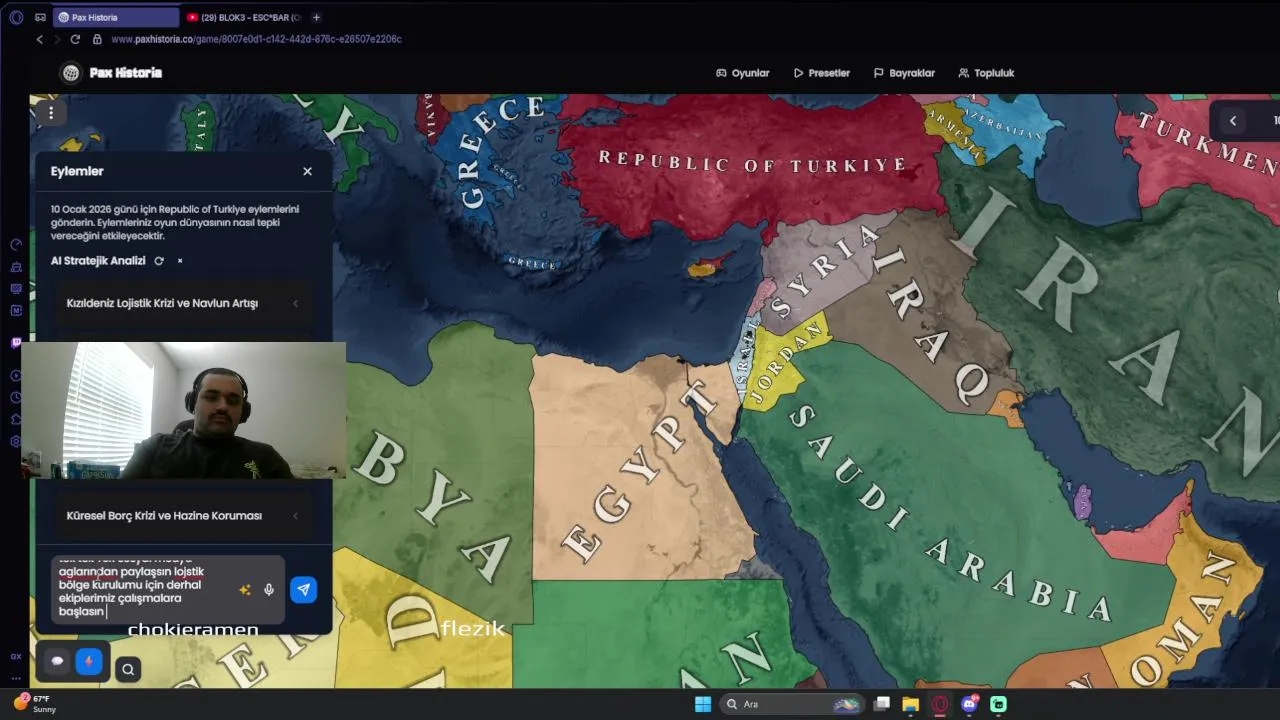
Task: Click the GX label in sidebar
Action: point(16,657)
